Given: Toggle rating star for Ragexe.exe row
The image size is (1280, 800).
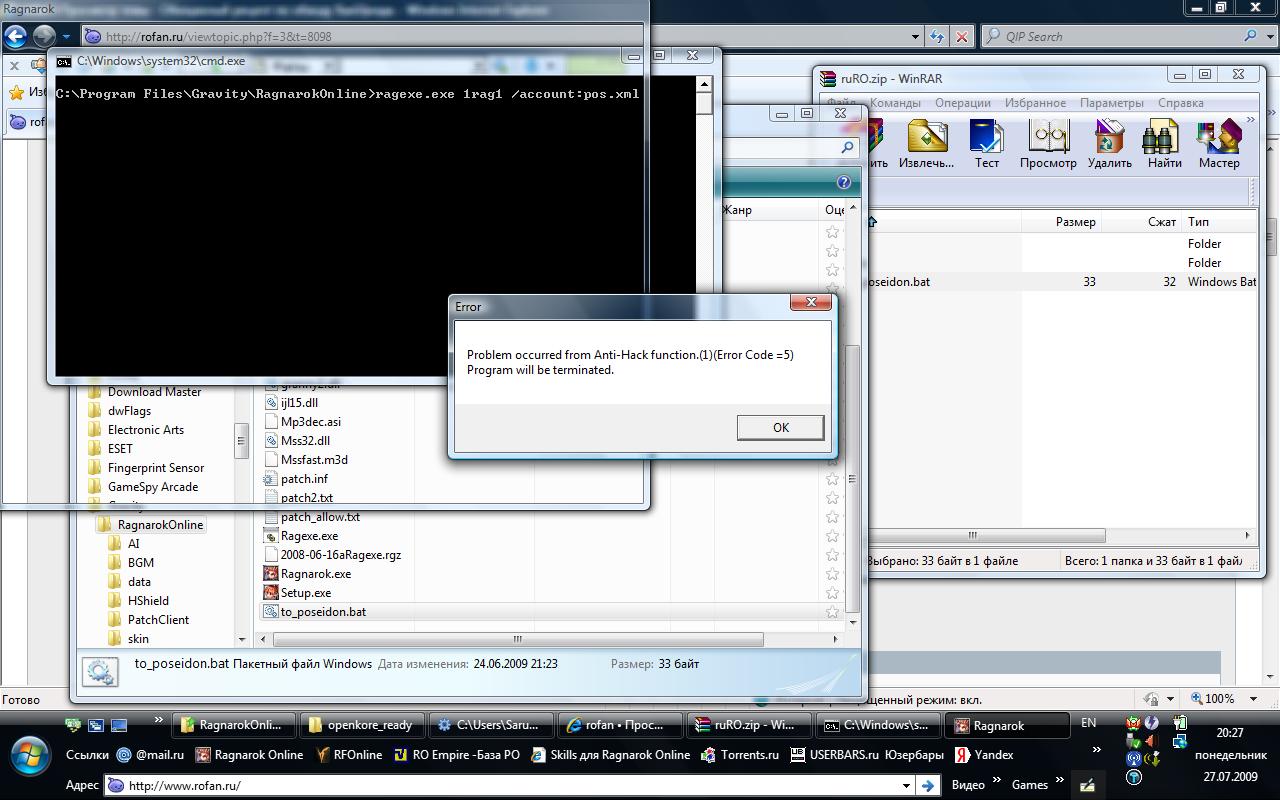Looking at the screenshot, I should pyautogui.click(x=832, y=536).
